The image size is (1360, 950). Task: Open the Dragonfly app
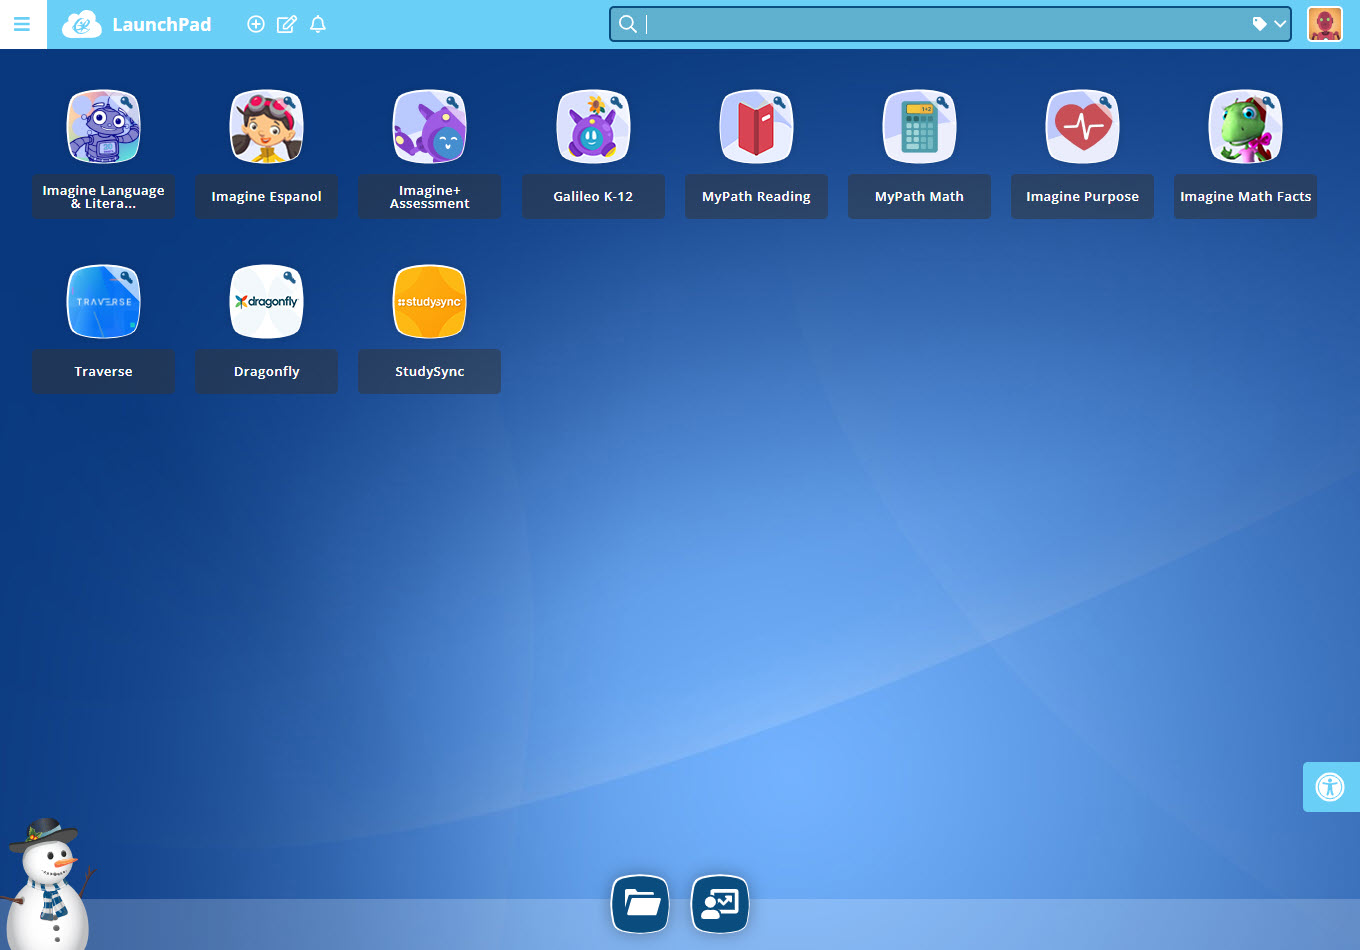point(266,301)
